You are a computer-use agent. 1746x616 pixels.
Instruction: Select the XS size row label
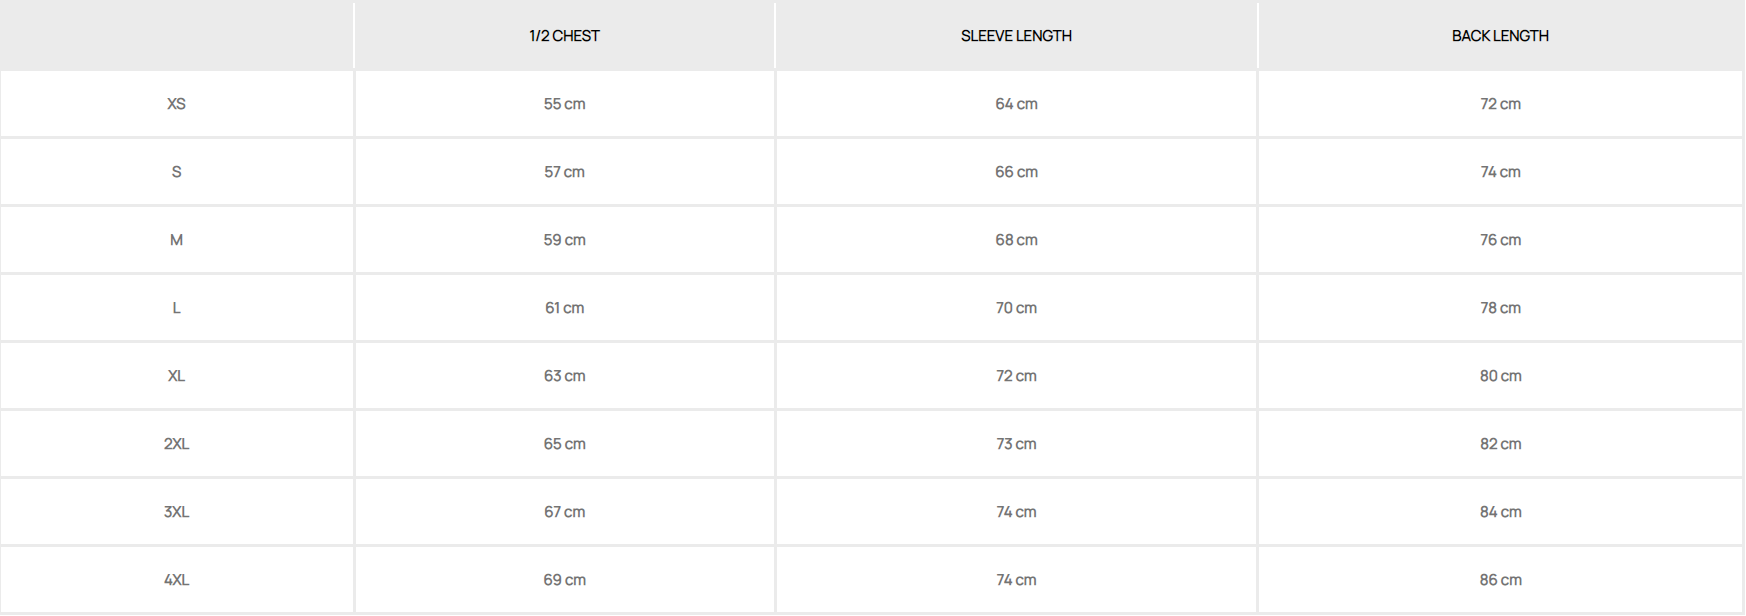[176, 104]
